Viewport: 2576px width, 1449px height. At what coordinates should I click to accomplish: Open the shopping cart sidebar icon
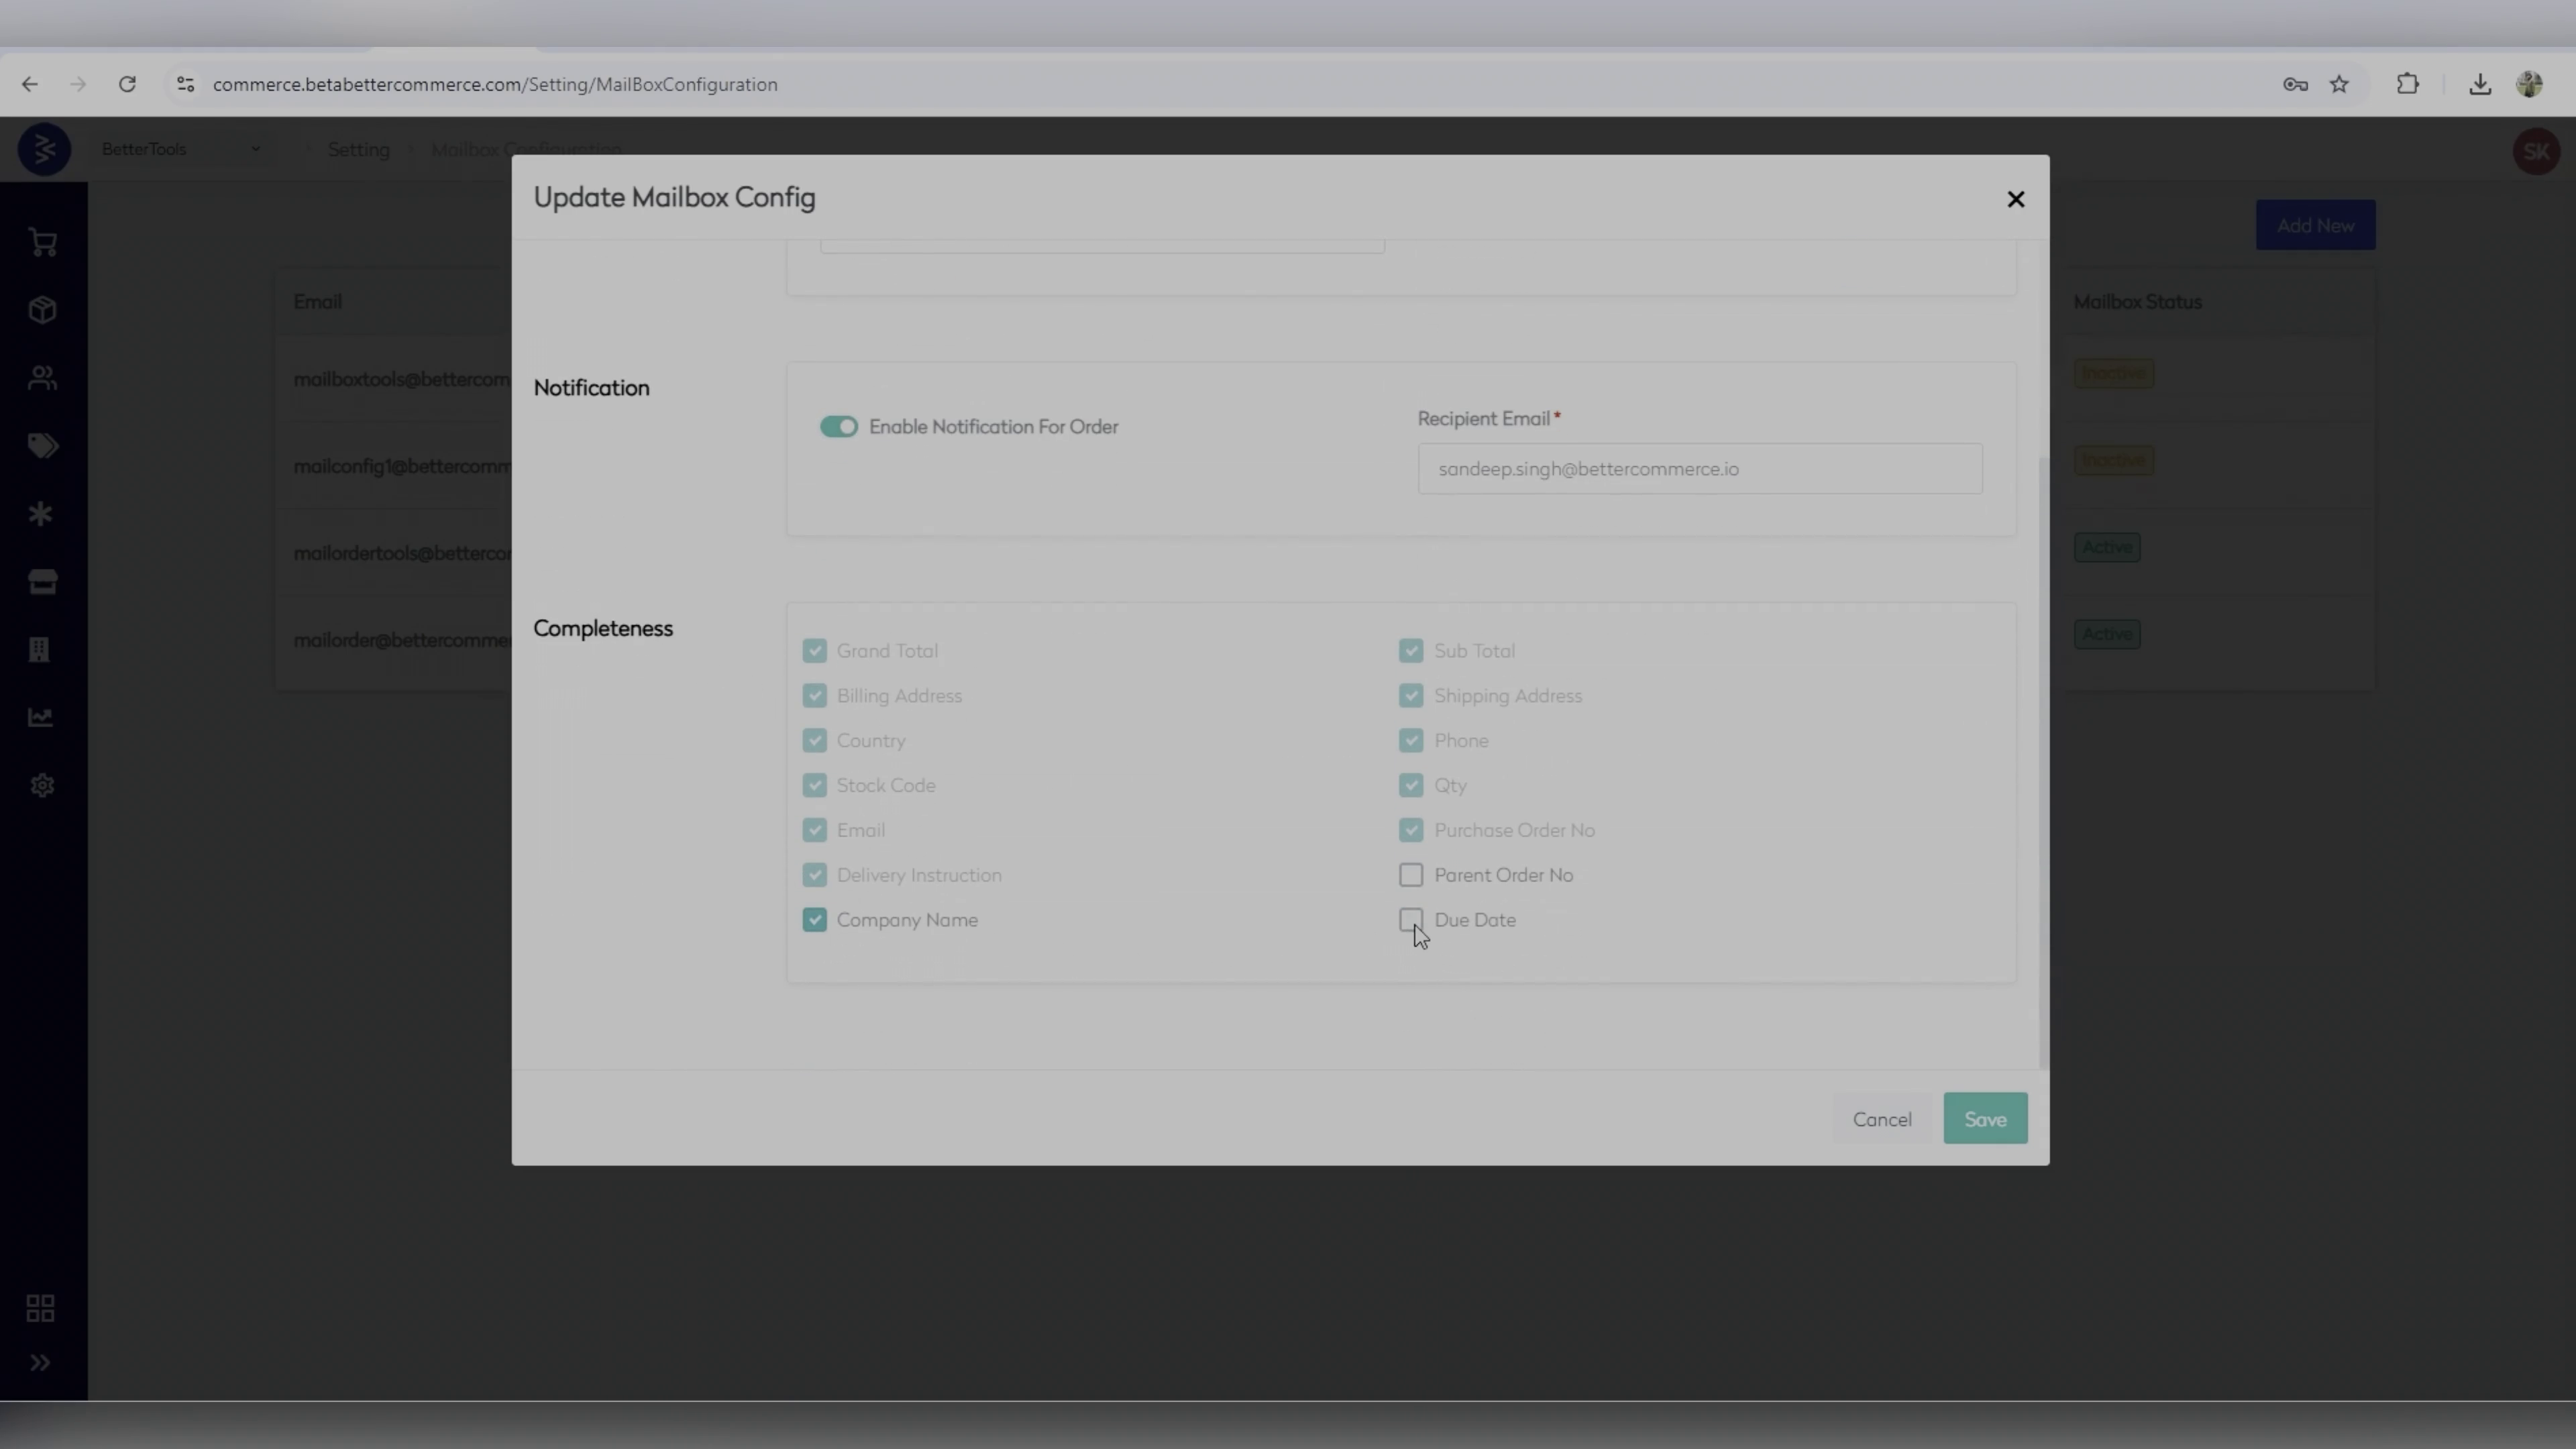[42, 242]
